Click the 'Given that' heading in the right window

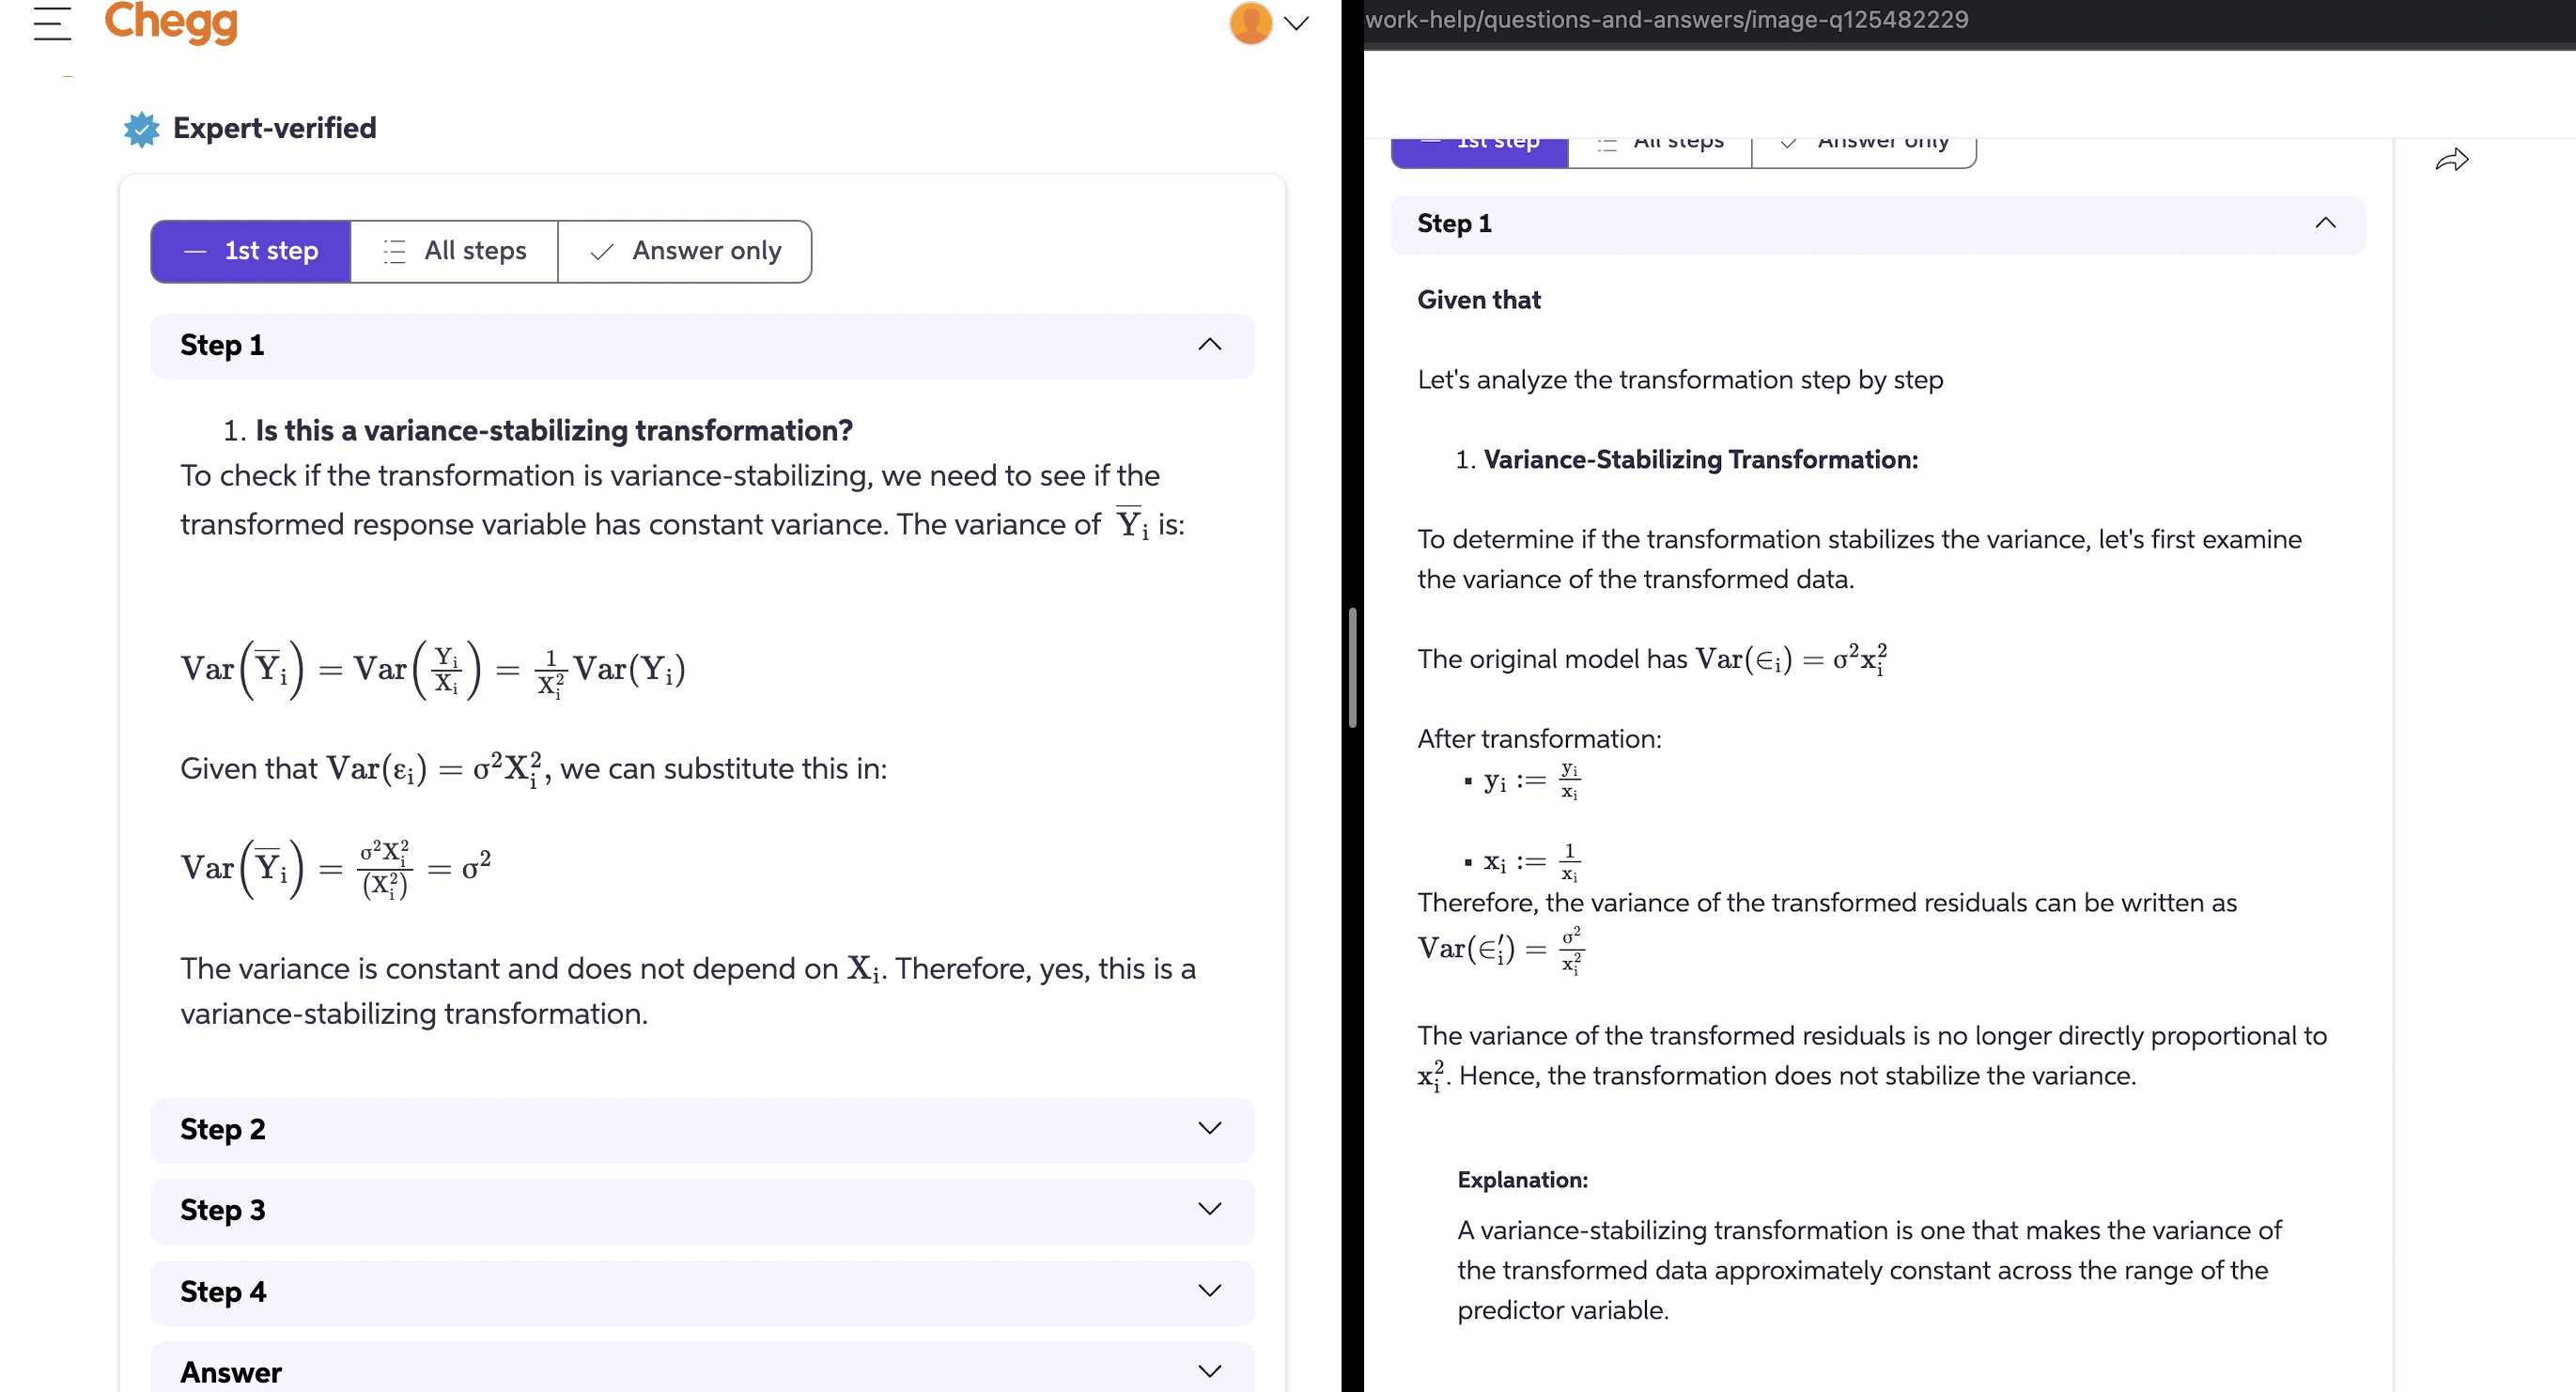click(1479, 300)
